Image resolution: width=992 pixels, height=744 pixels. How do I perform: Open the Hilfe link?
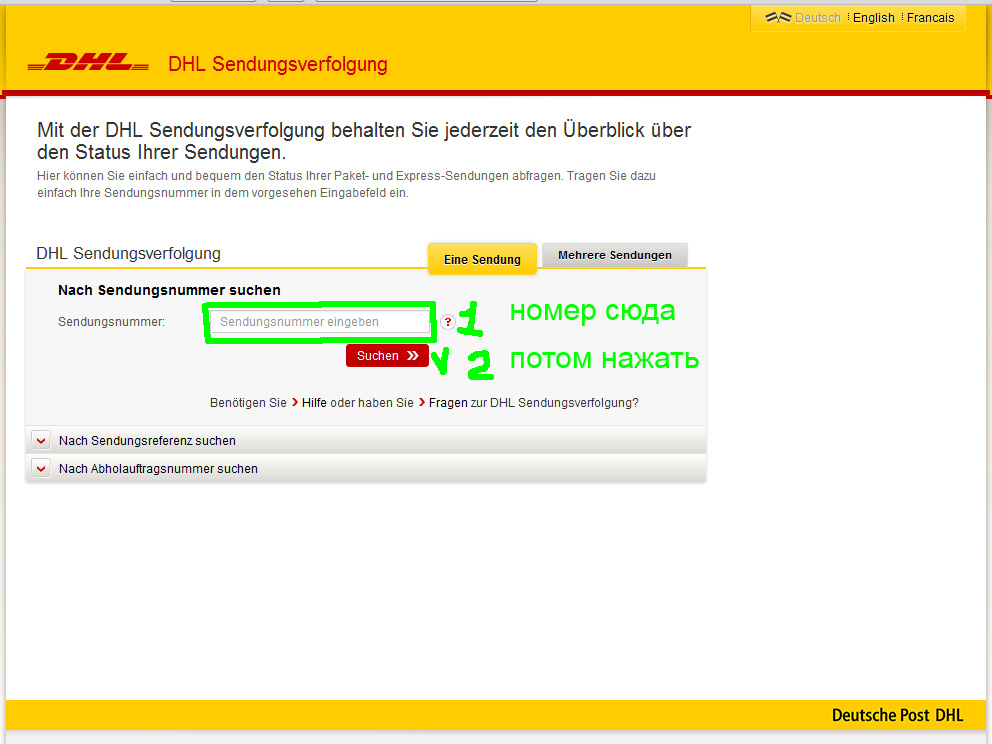point(314,403)
